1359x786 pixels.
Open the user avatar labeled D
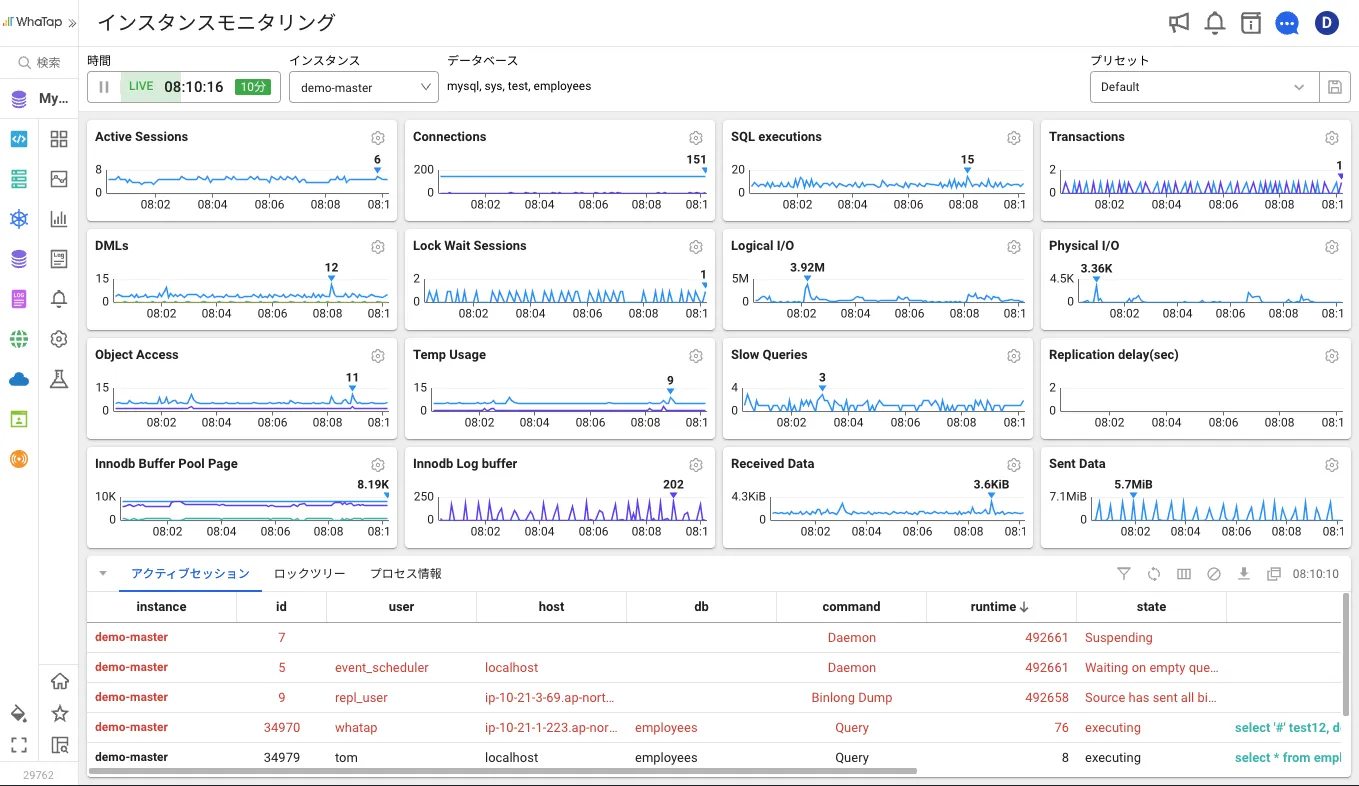click(x=1326, y=23)
